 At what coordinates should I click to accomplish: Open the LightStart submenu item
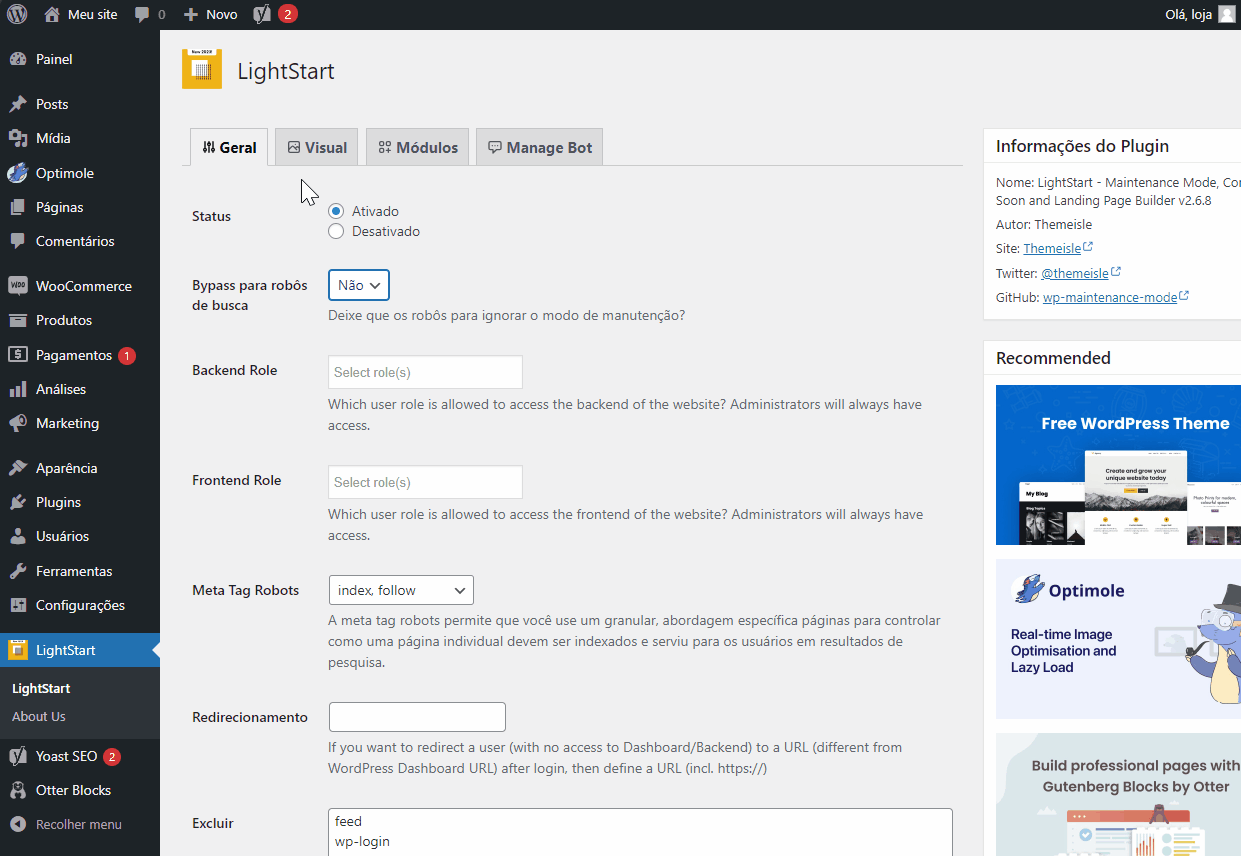[x=41, y=688]
